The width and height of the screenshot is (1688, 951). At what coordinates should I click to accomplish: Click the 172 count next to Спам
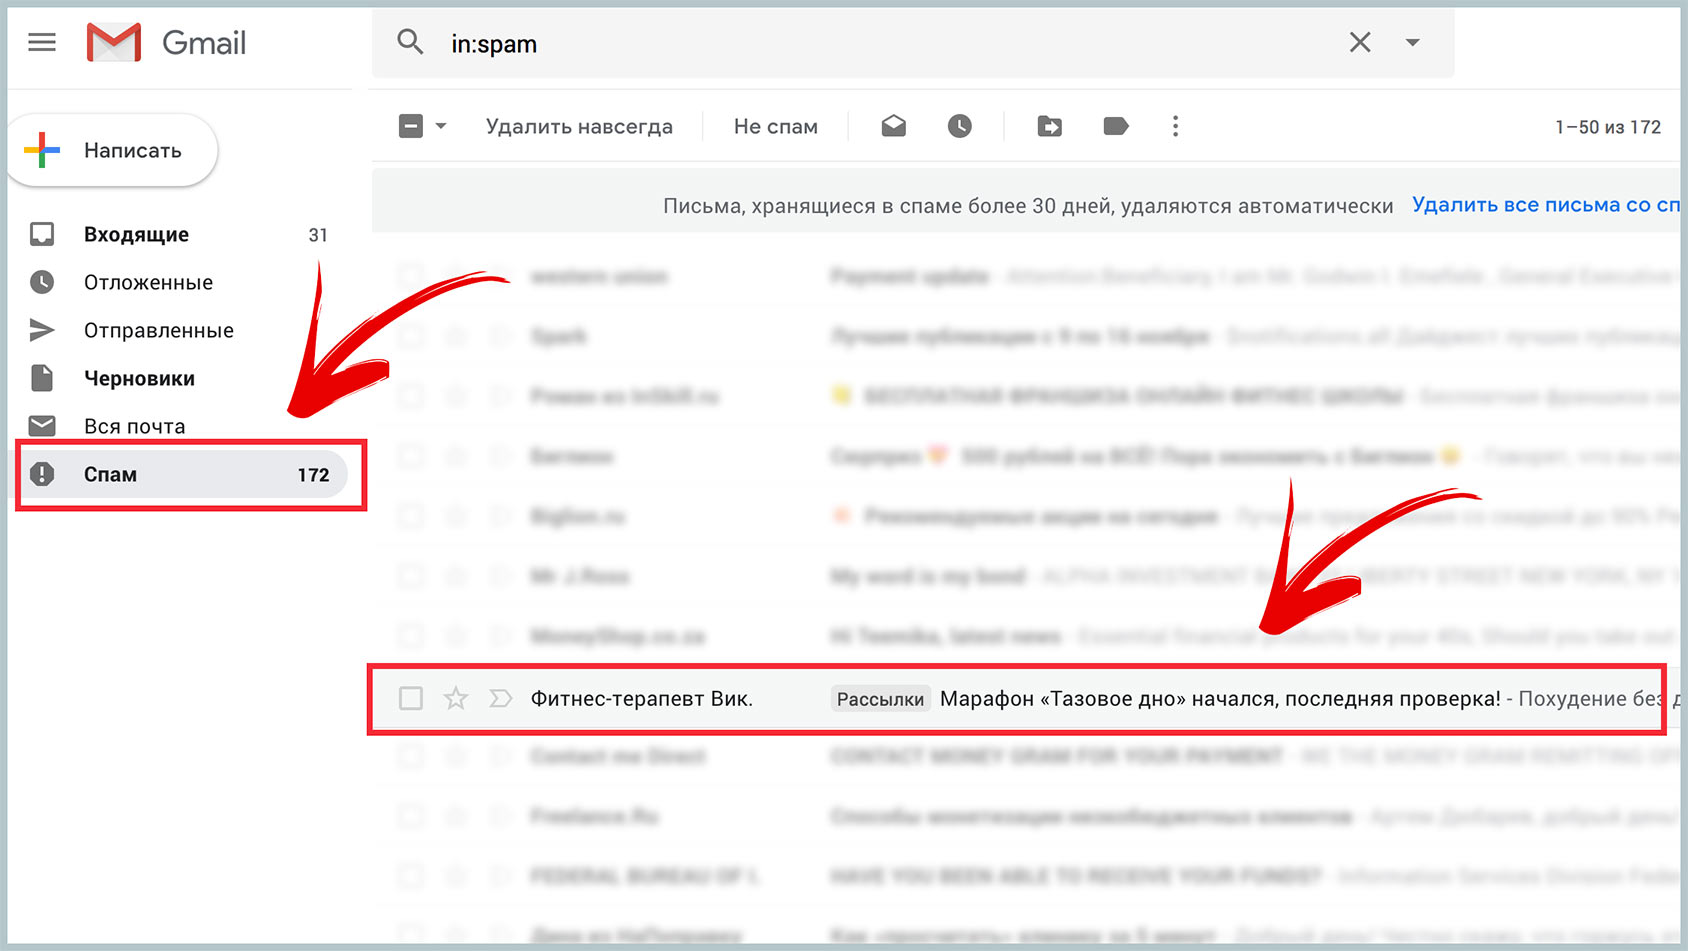click(313, 475)
